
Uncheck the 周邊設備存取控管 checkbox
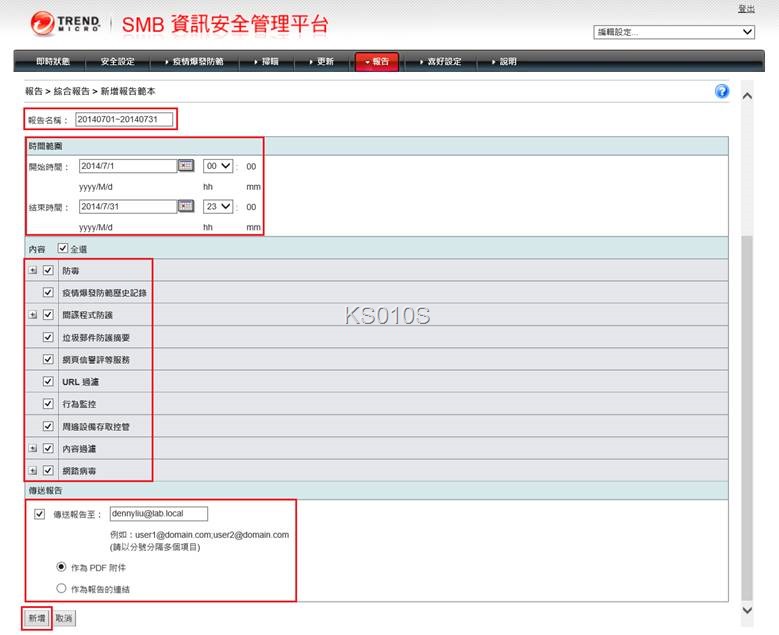[x=48, y=426]
